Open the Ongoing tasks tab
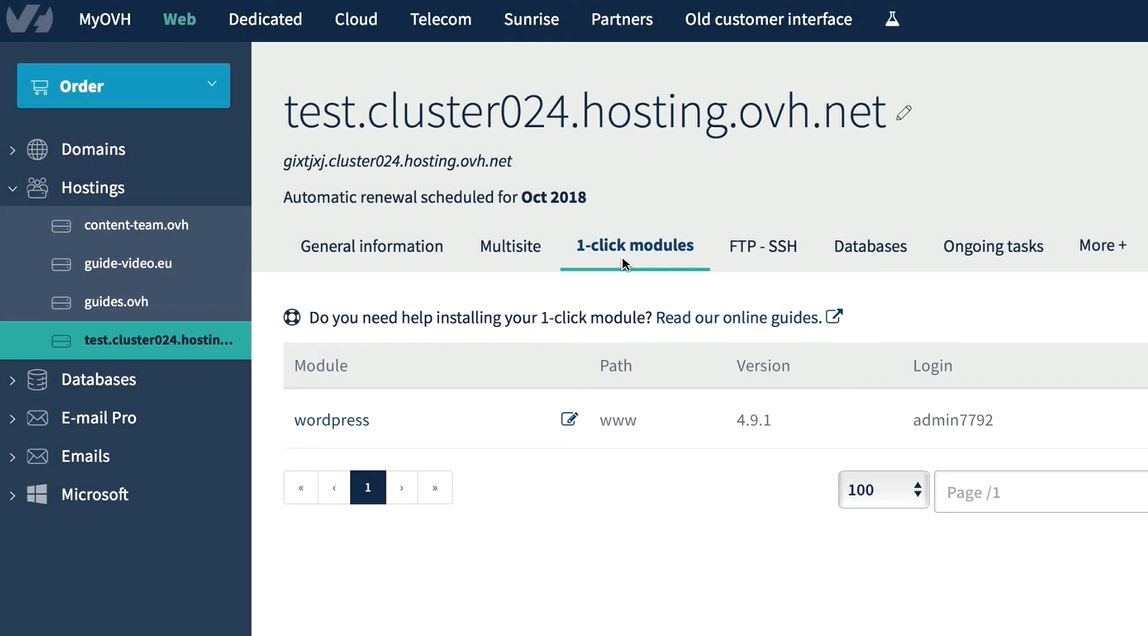Viewport: 1148px width, 636px height. coord(994,246)
